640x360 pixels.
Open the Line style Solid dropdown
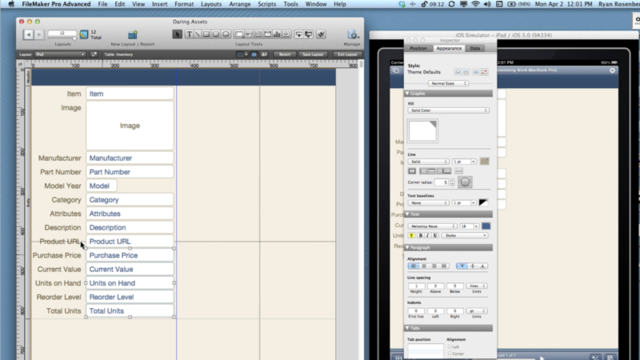tap(428, 162)
